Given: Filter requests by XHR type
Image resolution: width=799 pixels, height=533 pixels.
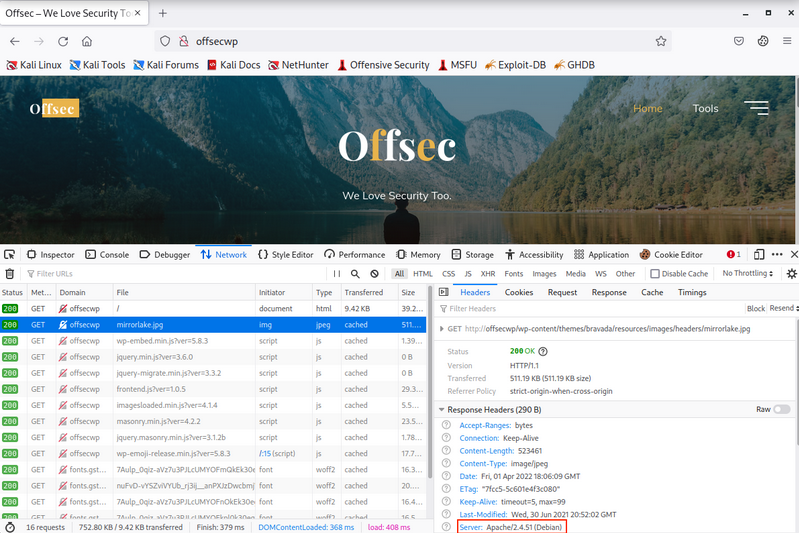Looking at the screenshot, I should [488, 273].
